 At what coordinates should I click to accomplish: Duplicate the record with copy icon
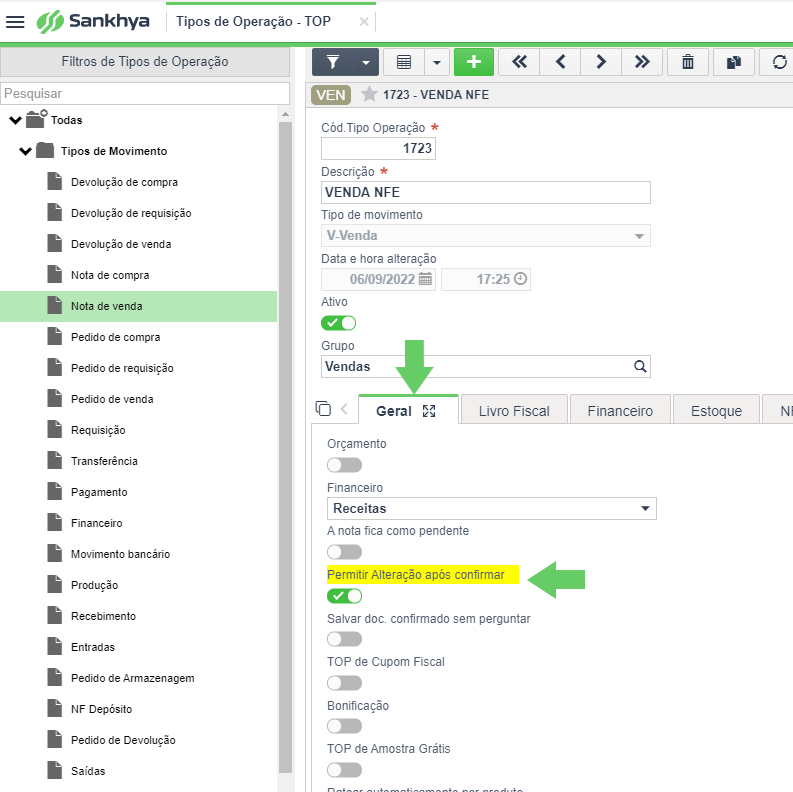pos(734,62)
